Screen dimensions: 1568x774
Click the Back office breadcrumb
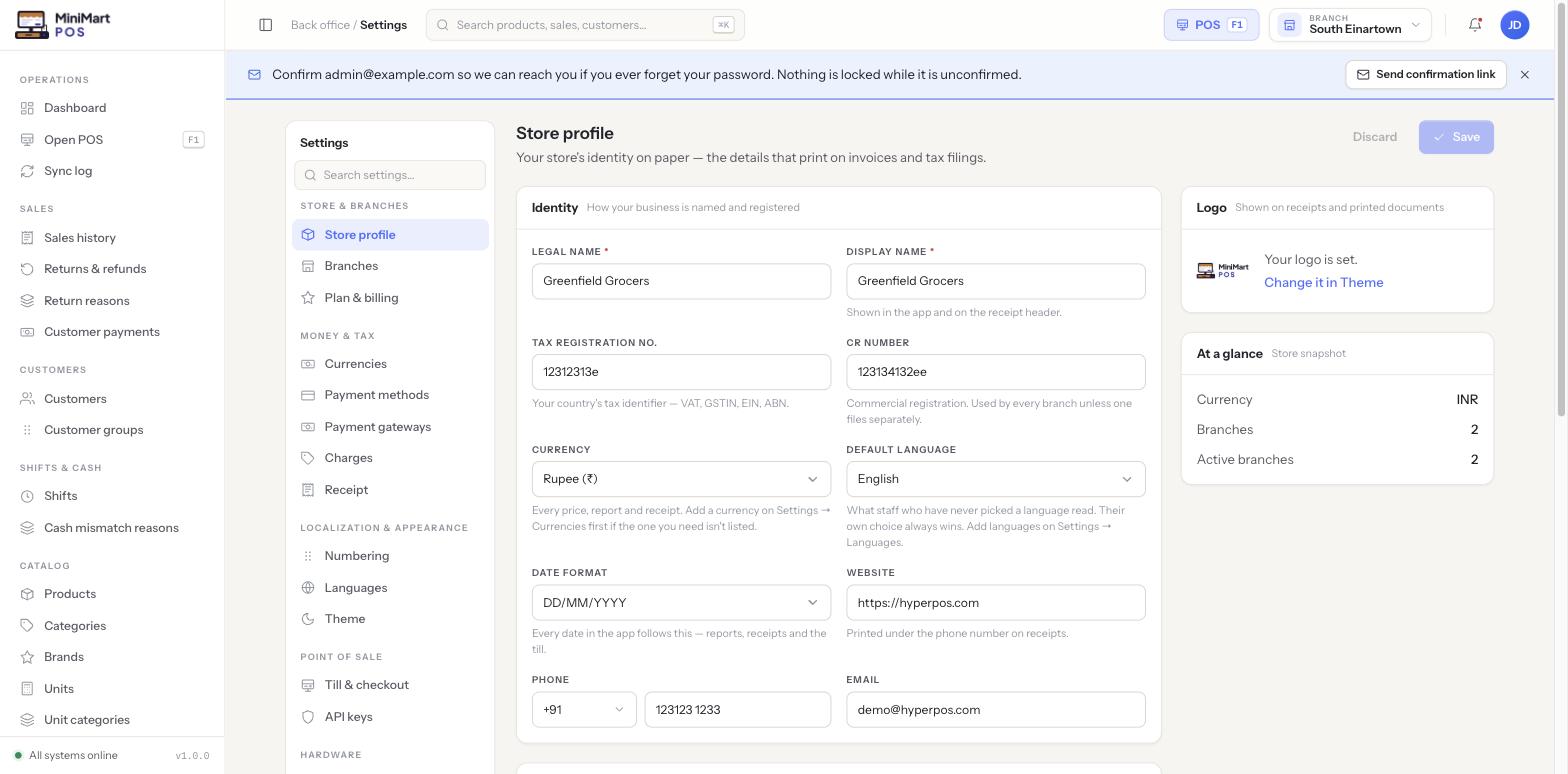[320, 25]
